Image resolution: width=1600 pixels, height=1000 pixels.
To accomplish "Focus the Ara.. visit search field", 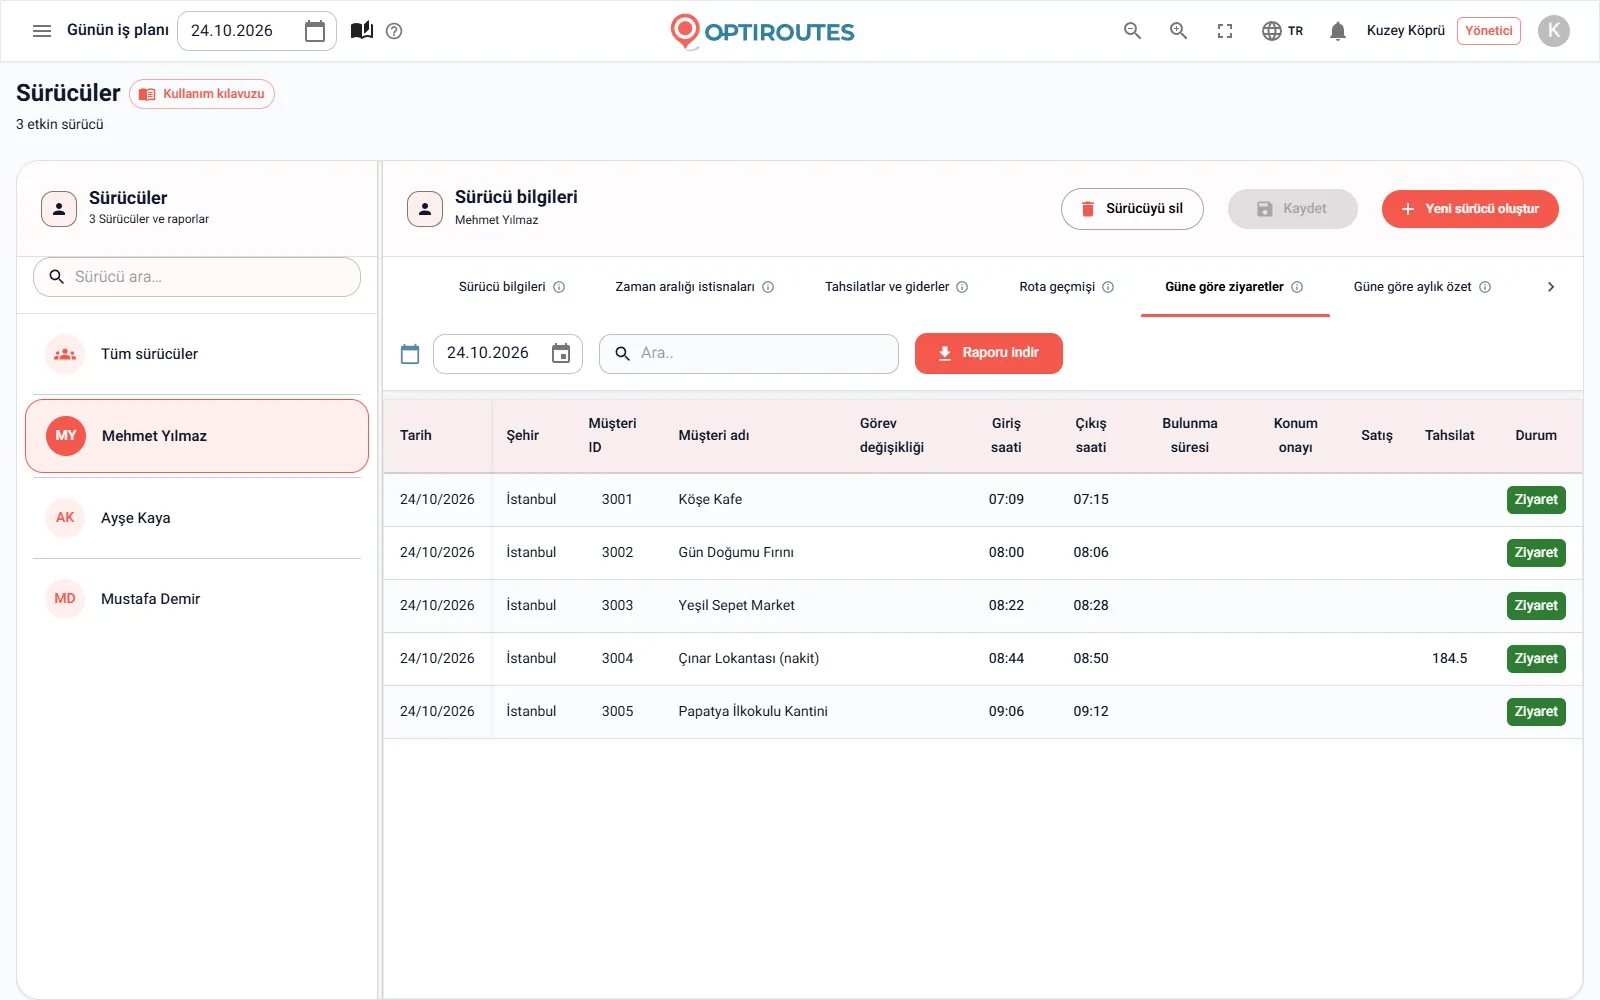I will (749, 354).
